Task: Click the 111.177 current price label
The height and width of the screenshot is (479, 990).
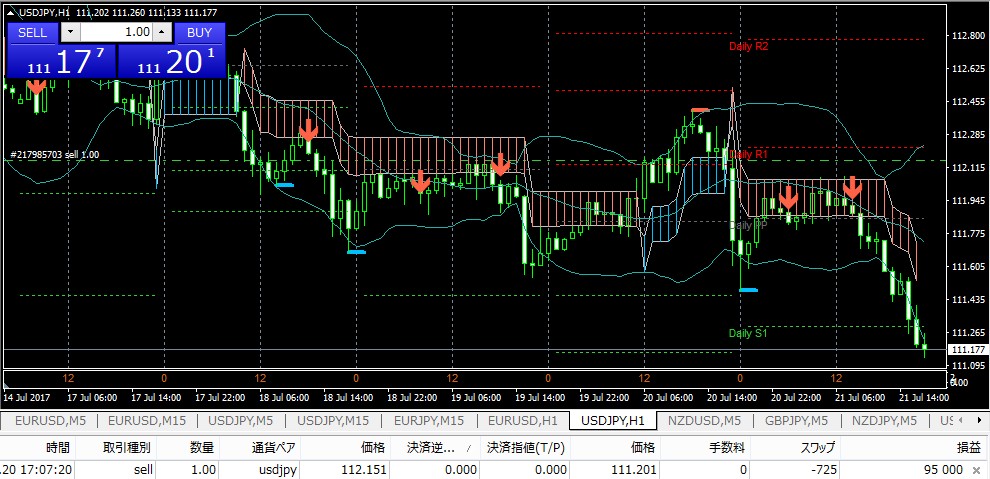Action: [x=966, y=349]
